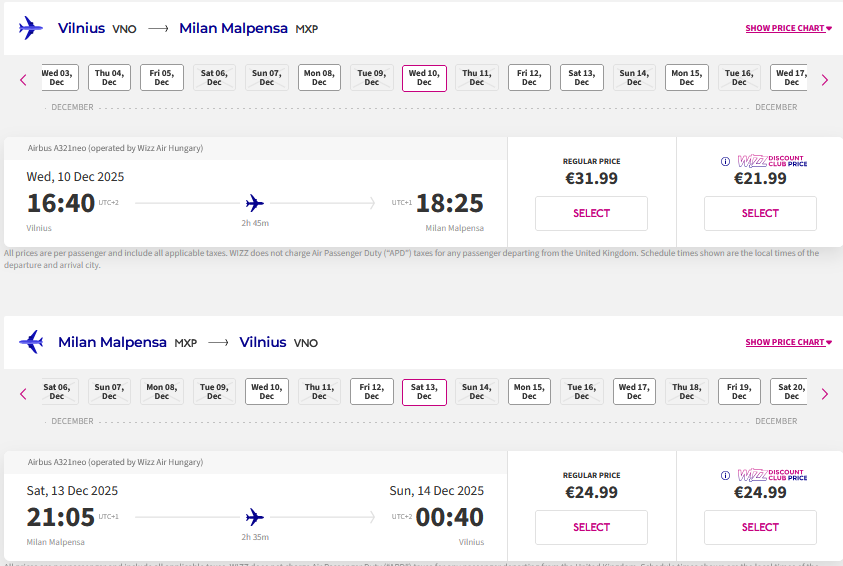Show later return dates with right arrow
The image size is (843, 566).
[x=824, y=394]
